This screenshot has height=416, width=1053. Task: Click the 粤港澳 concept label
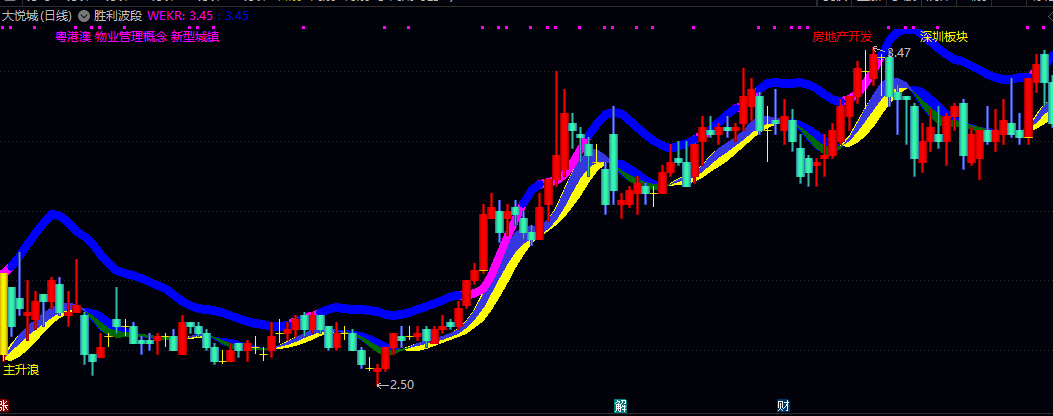[73, 37]
